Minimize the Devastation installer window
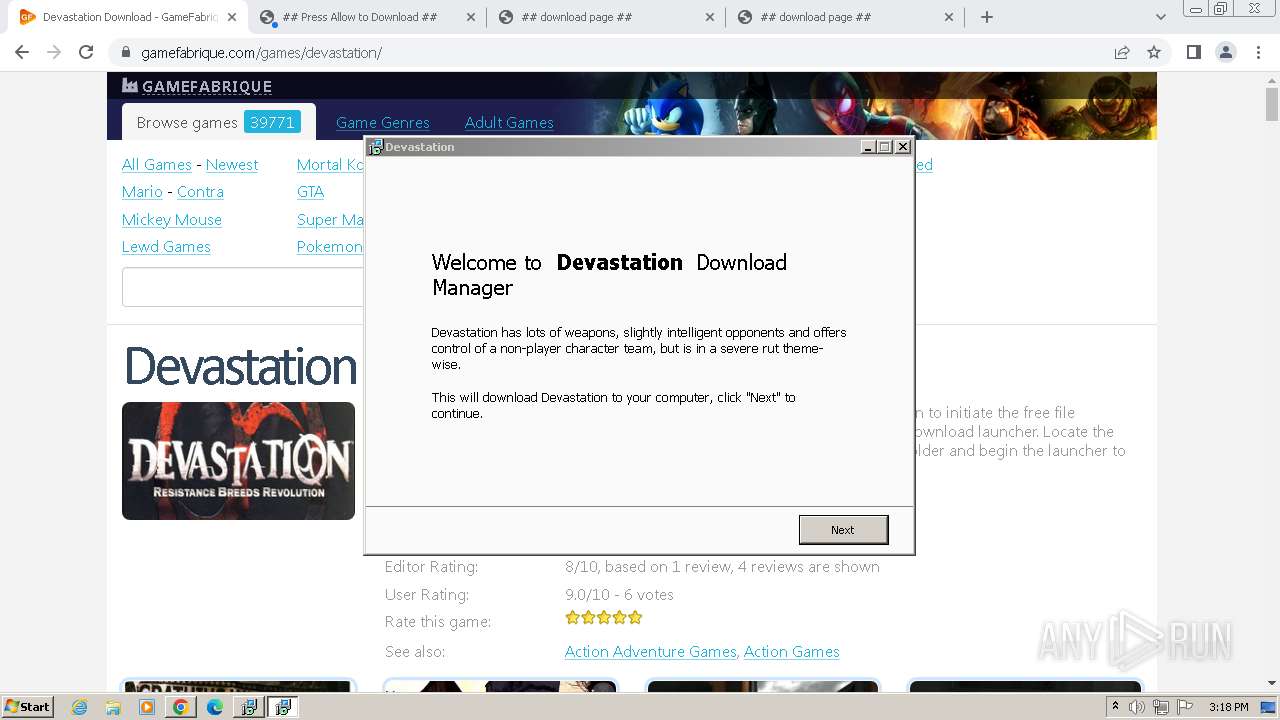1280x720 pixels. [x=868, y=147]
